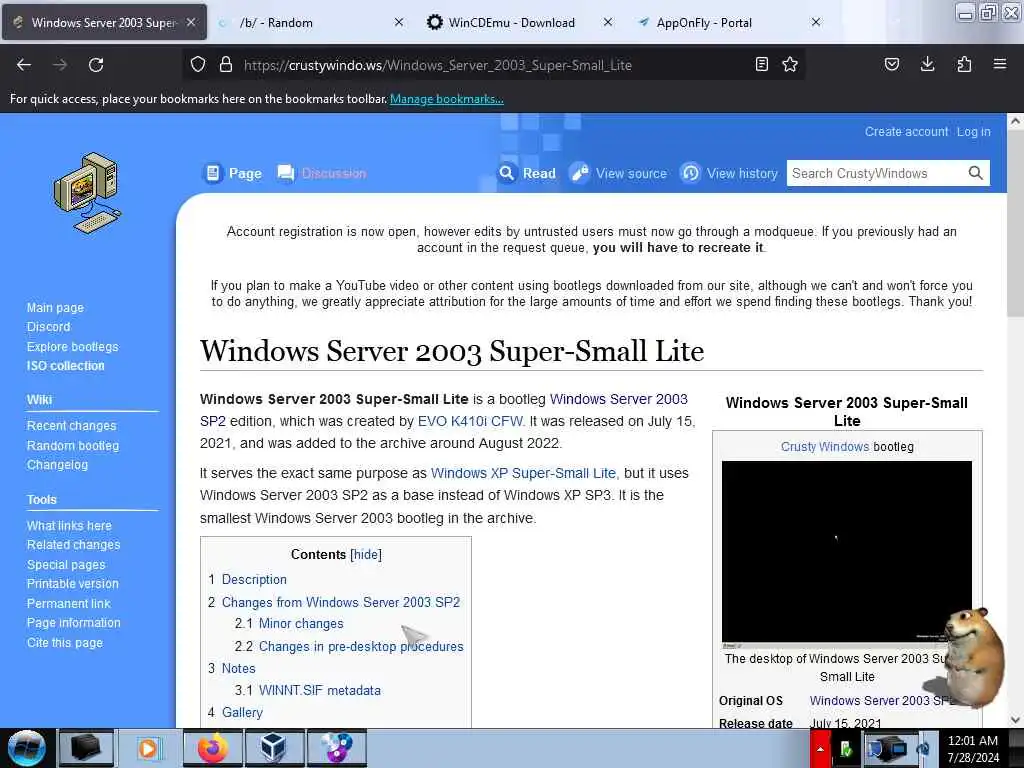The width and height of the screenshot is (1024, 768).
Task: Close the /b/ - Random tab
Action: tap(399, 22)
